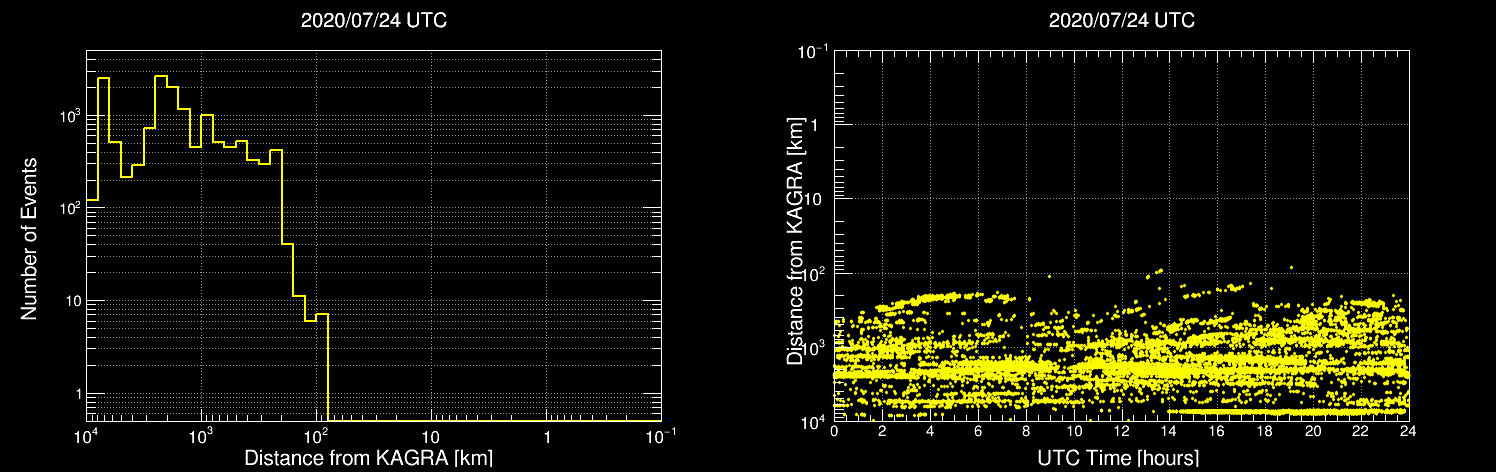The width and height of the screenshot is (1496, 472).
Task: Click UTC time tick label 6
Action: pyautogui.click(x=978, y=431)
